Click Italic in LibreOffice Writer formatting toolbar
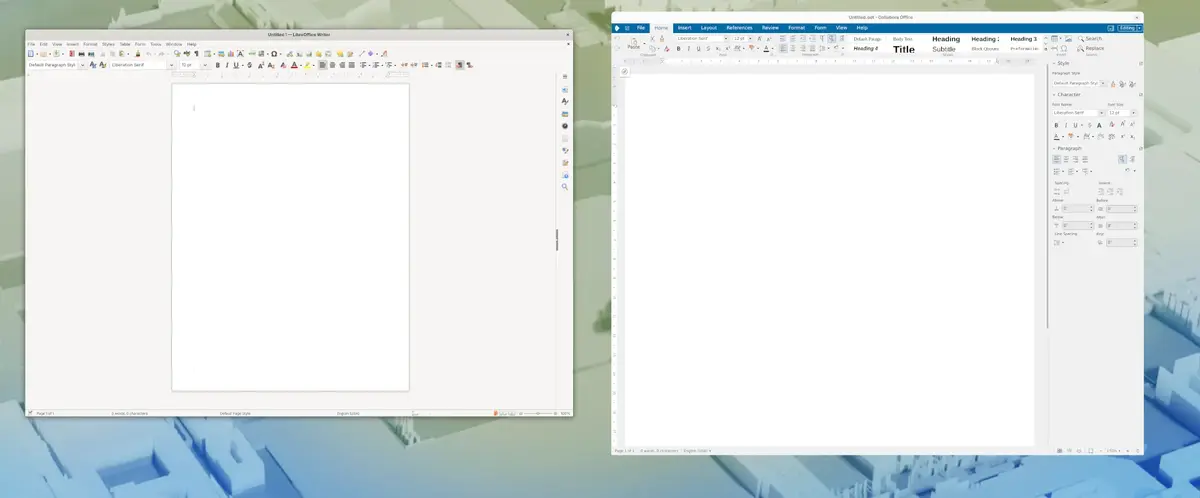This screenshot has width=1200, height=498. point(227,65)
